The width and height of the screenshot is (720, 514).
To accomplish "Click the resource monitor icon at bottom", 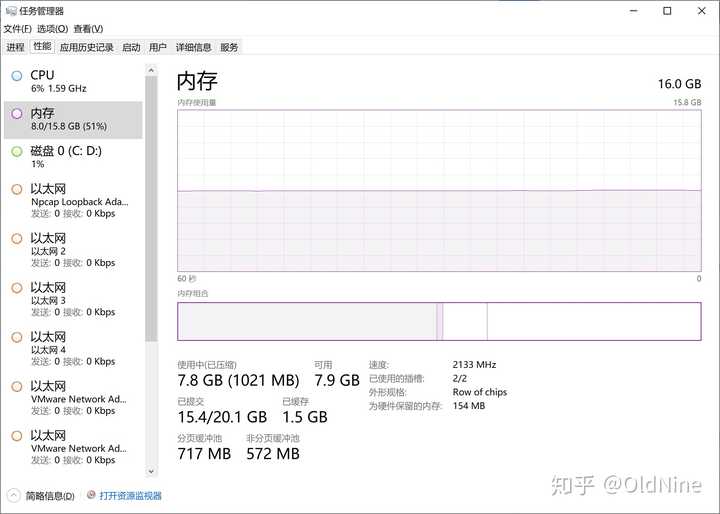I will [x=91, y=495].
